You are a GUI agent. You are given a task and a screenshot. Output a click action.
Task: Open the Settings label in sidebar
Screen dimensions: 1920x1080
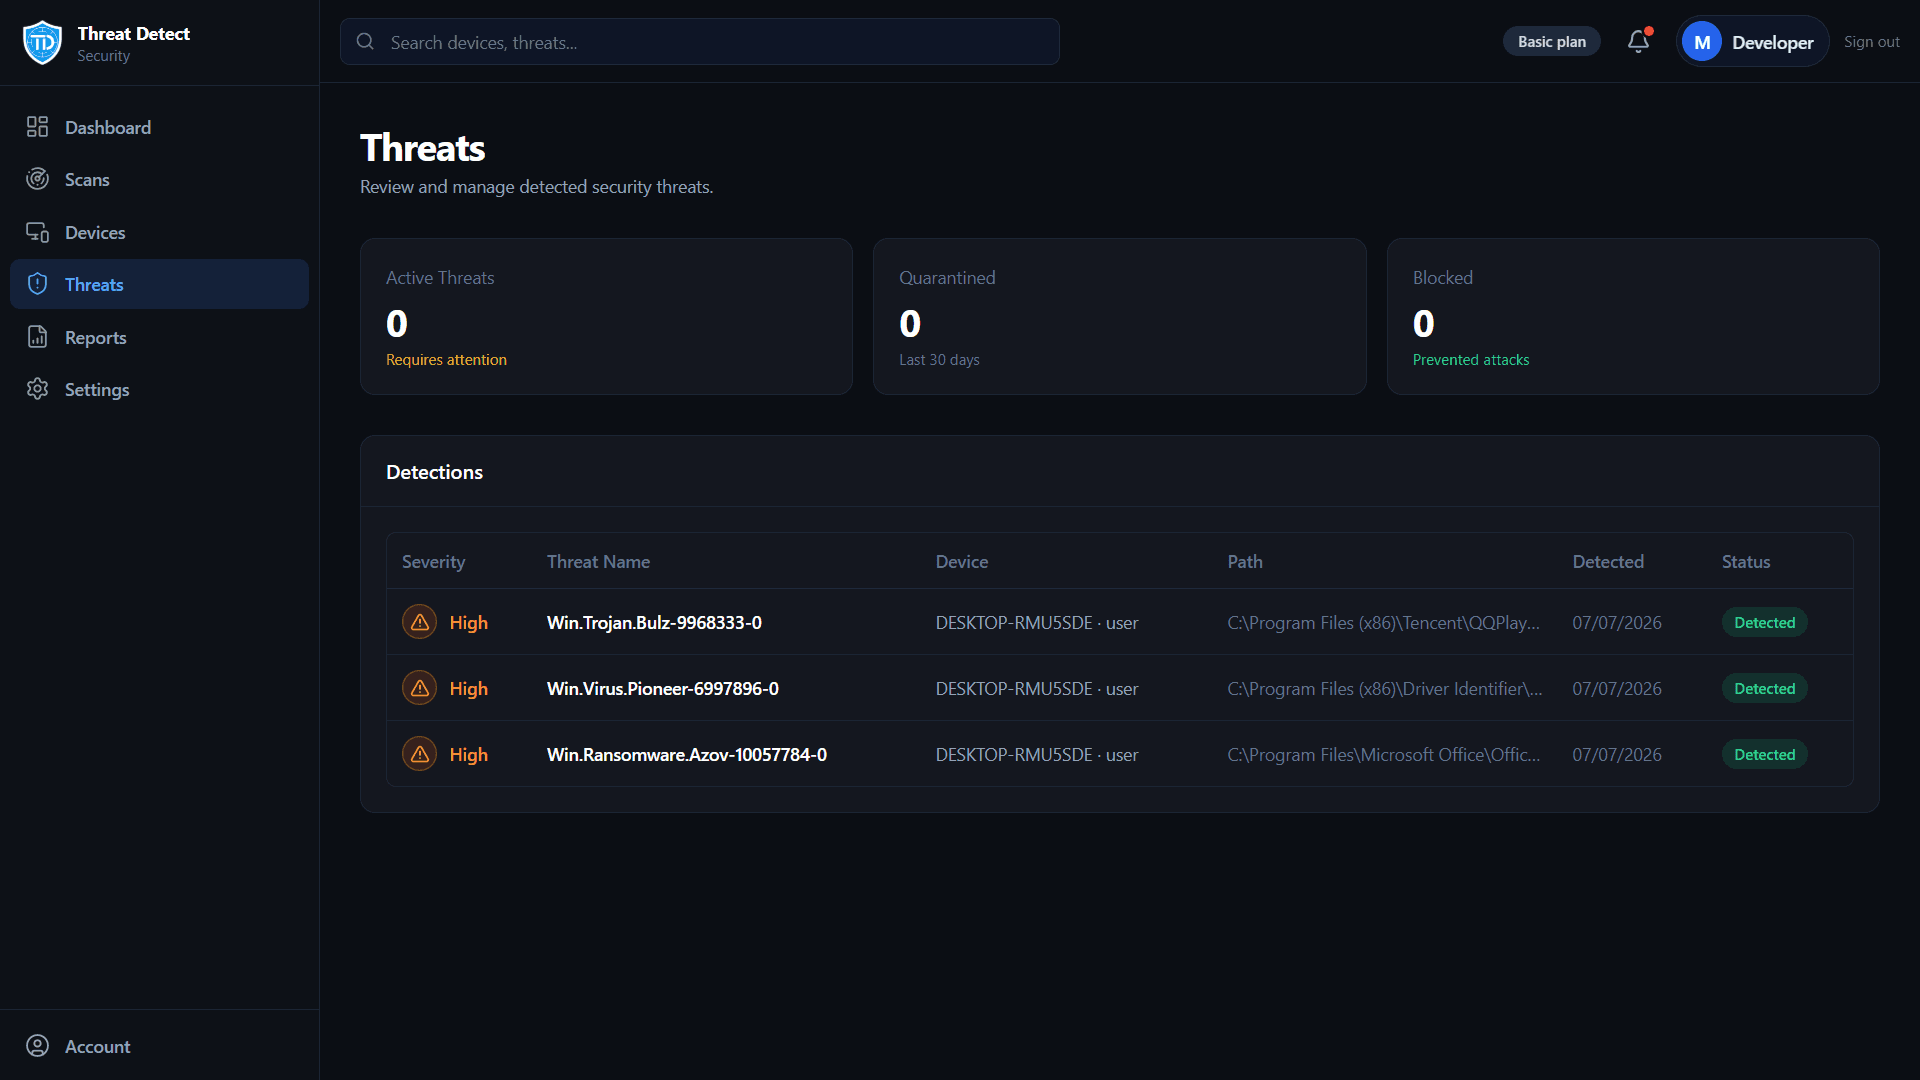(97, 389)
